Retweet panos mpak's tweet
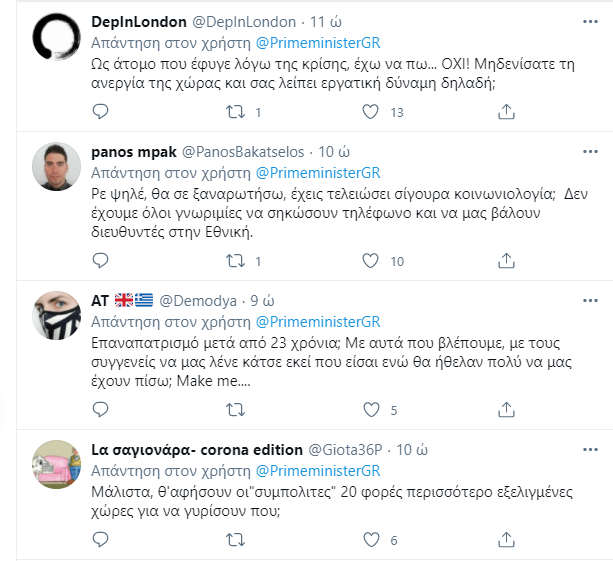The height and width of the screenshot is (561, 613). coord(233,261)
